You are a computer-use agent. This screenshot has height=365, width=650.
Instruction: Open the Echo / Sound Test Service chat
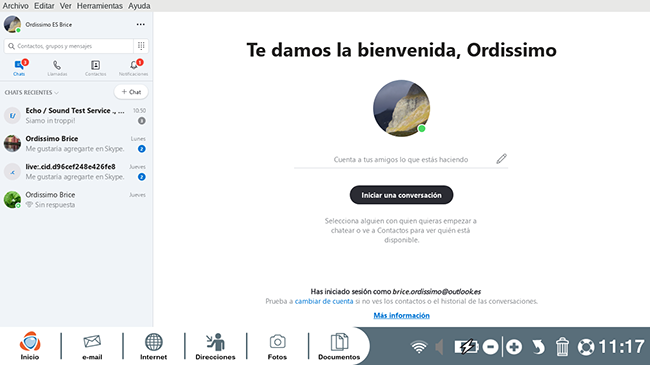pos(76,115)
